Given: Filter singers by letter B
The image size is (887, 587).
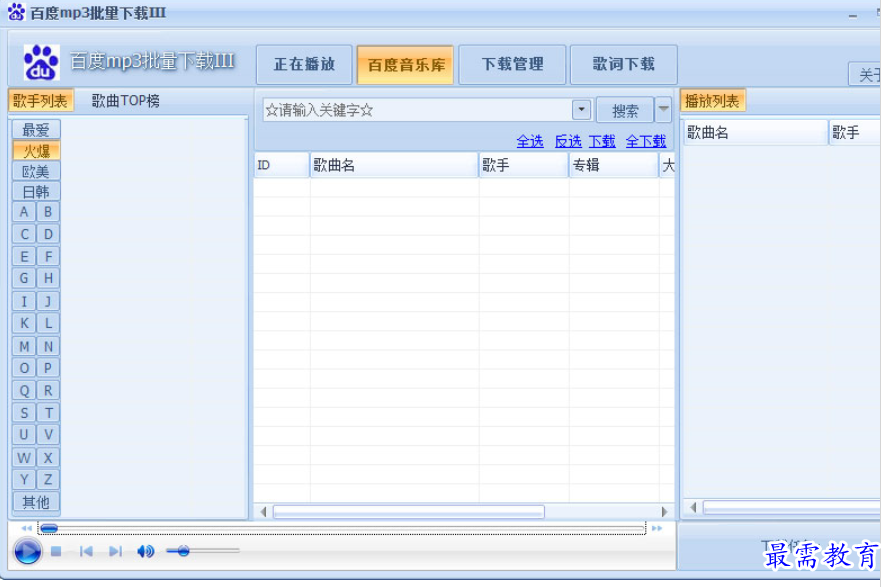Looking at the screenshot, I should [x=48, y=212].
